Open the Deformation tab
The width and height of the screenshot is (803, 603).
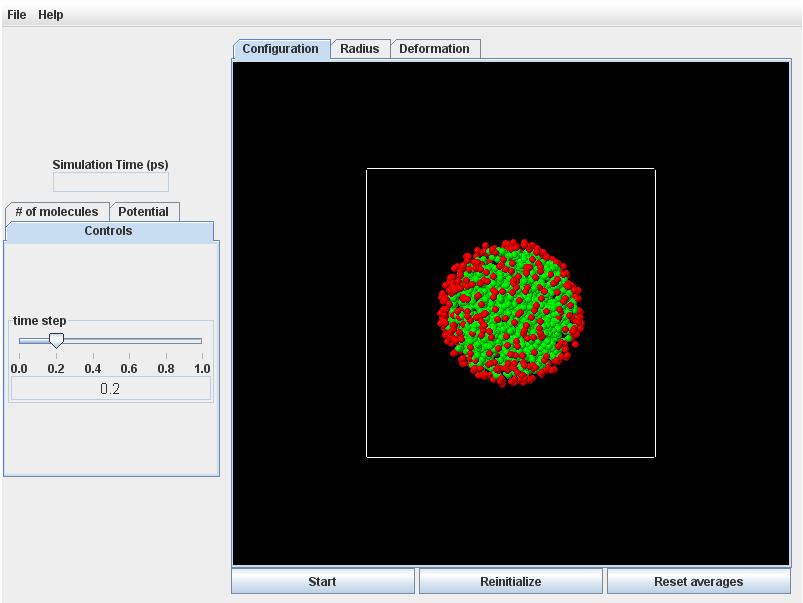pyautogui.click(x=434, y=49)
